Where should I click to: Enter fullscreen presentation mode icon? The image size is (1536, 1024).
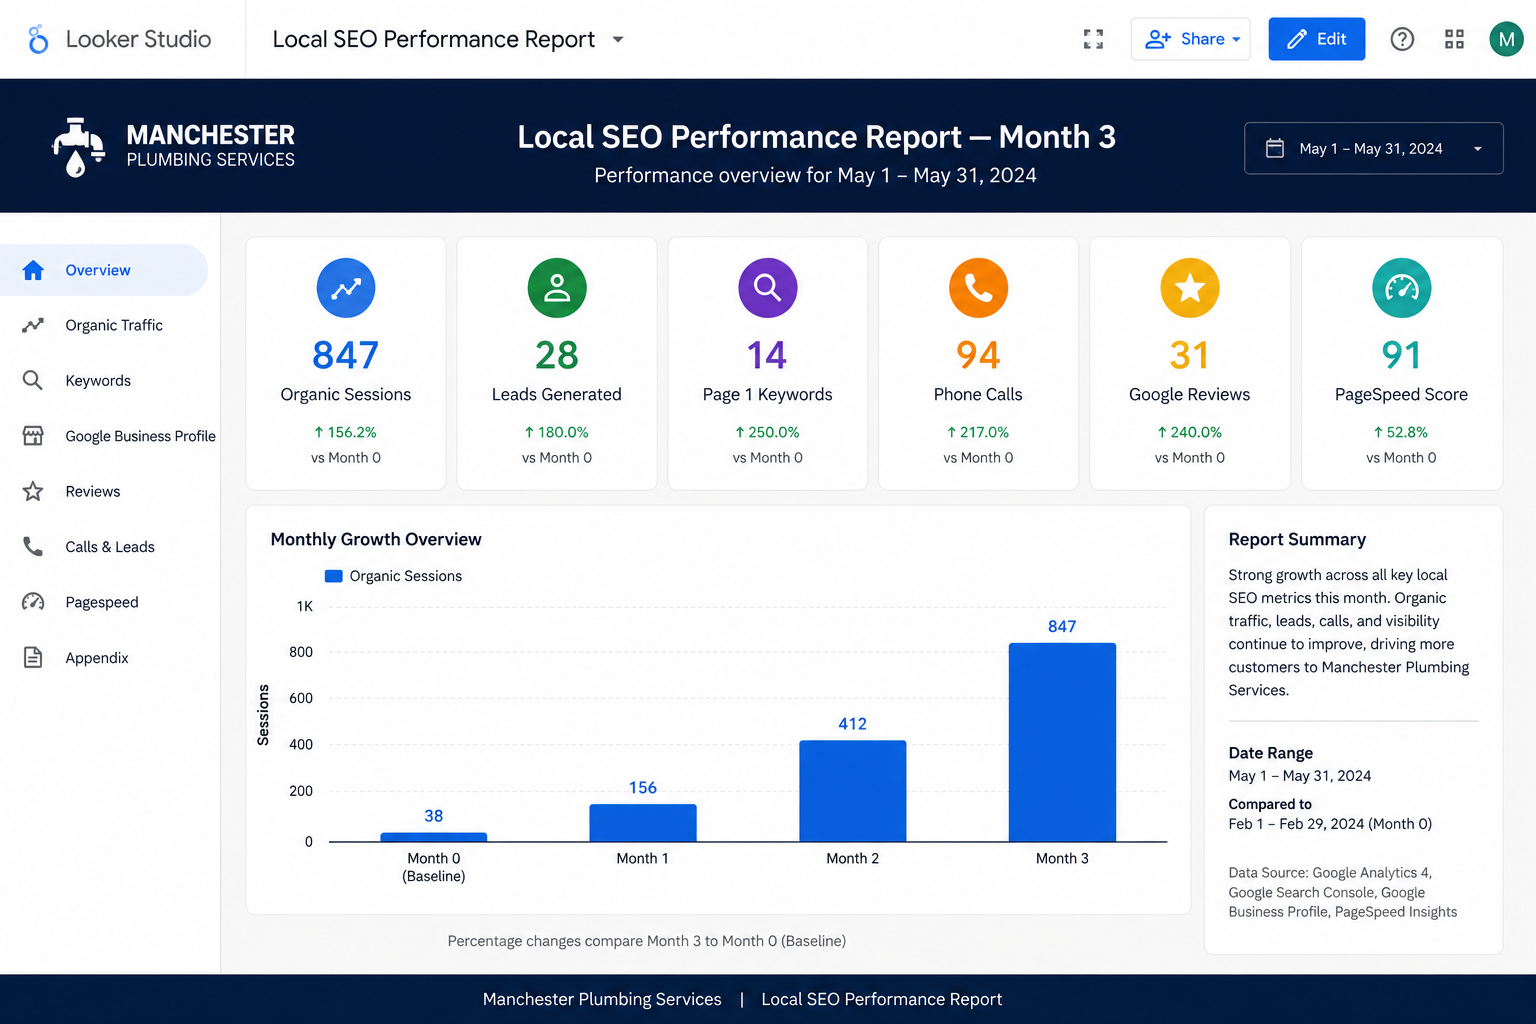(x=1093, y=39)
